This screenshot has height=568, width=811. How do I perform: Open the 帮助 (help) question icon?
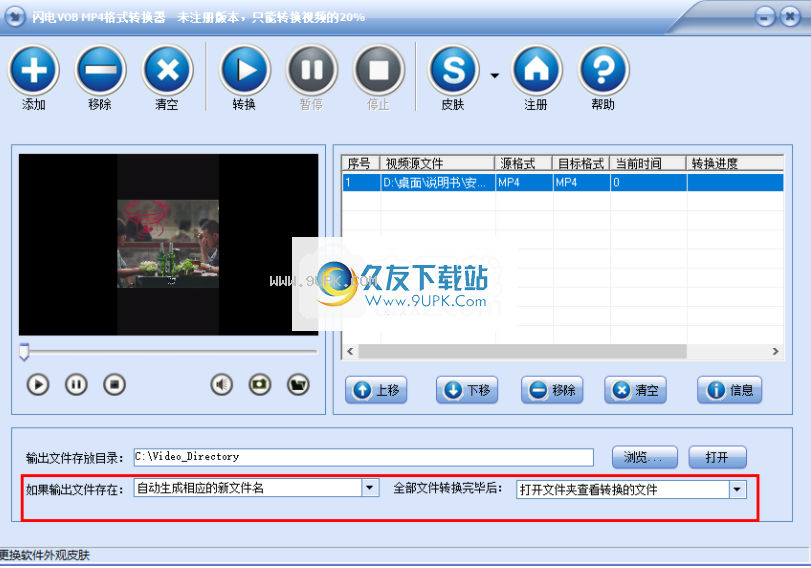(x=604, y=70)
